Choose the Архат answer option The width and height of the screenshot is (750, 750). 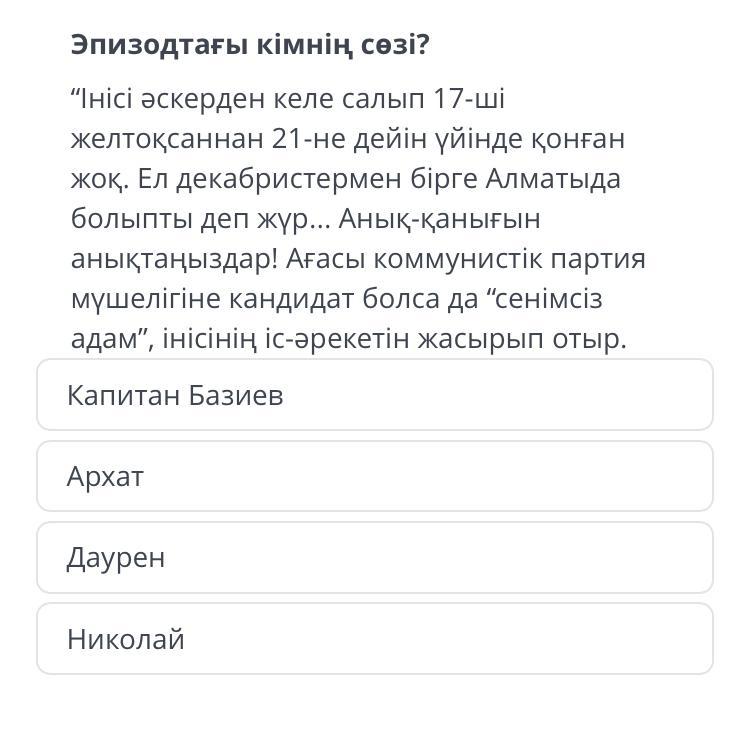(375, 476)
